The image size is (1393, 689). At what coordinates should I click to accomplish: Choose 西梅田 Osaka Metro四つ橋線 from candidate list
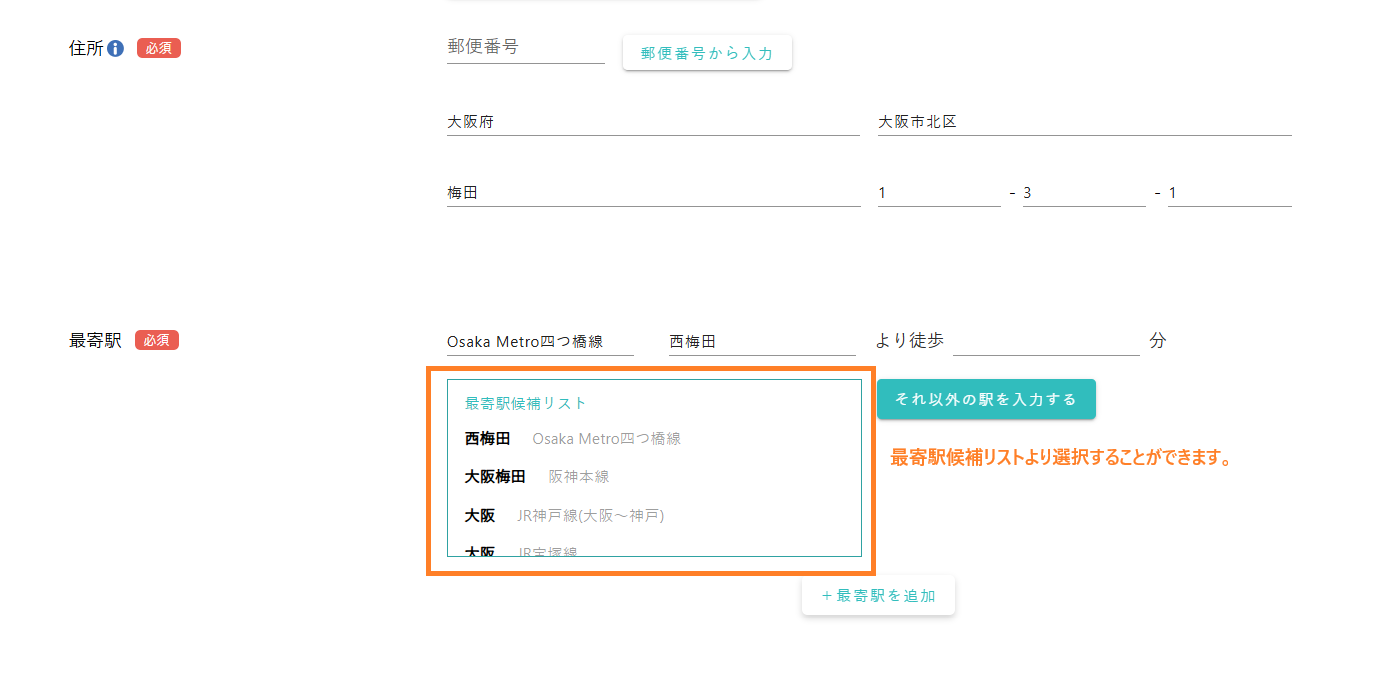click(x=572, y=439)
